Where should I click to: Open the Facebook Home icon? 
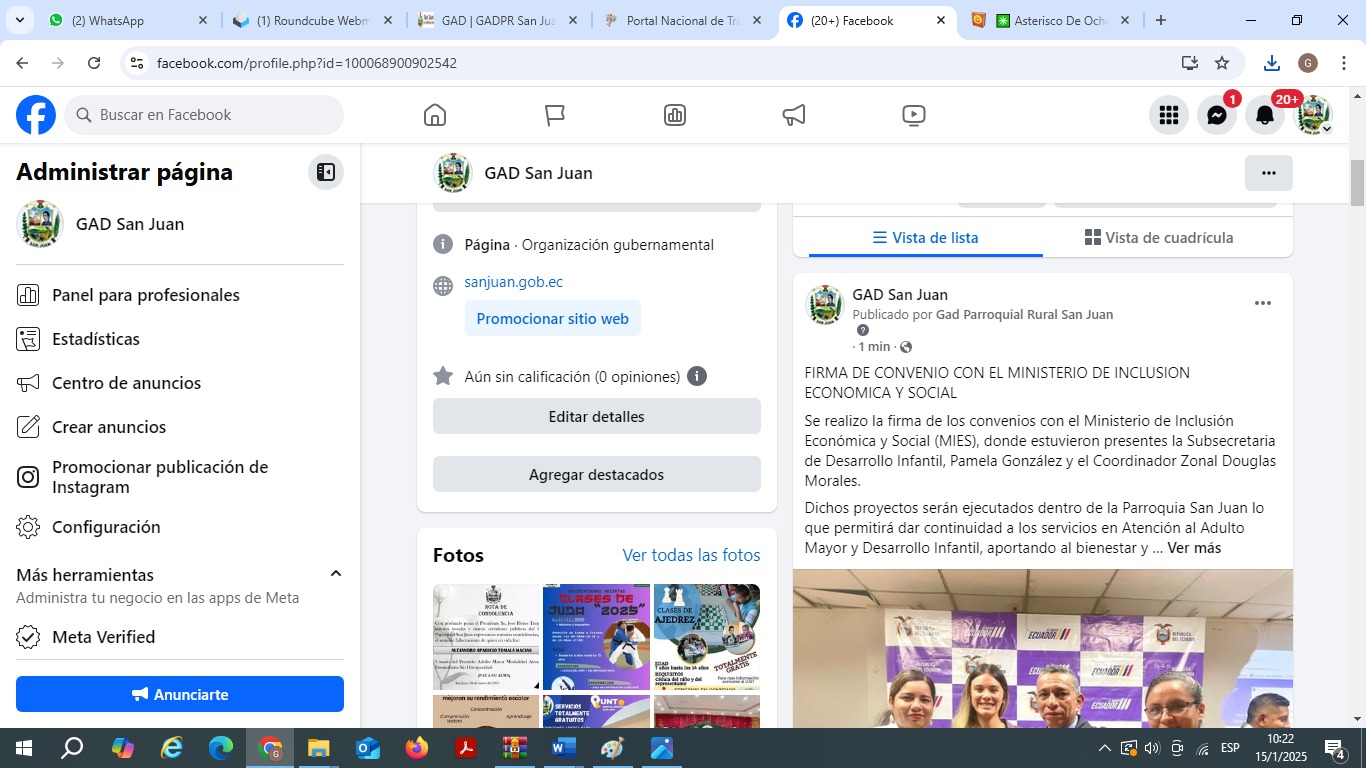coord(435,115)
